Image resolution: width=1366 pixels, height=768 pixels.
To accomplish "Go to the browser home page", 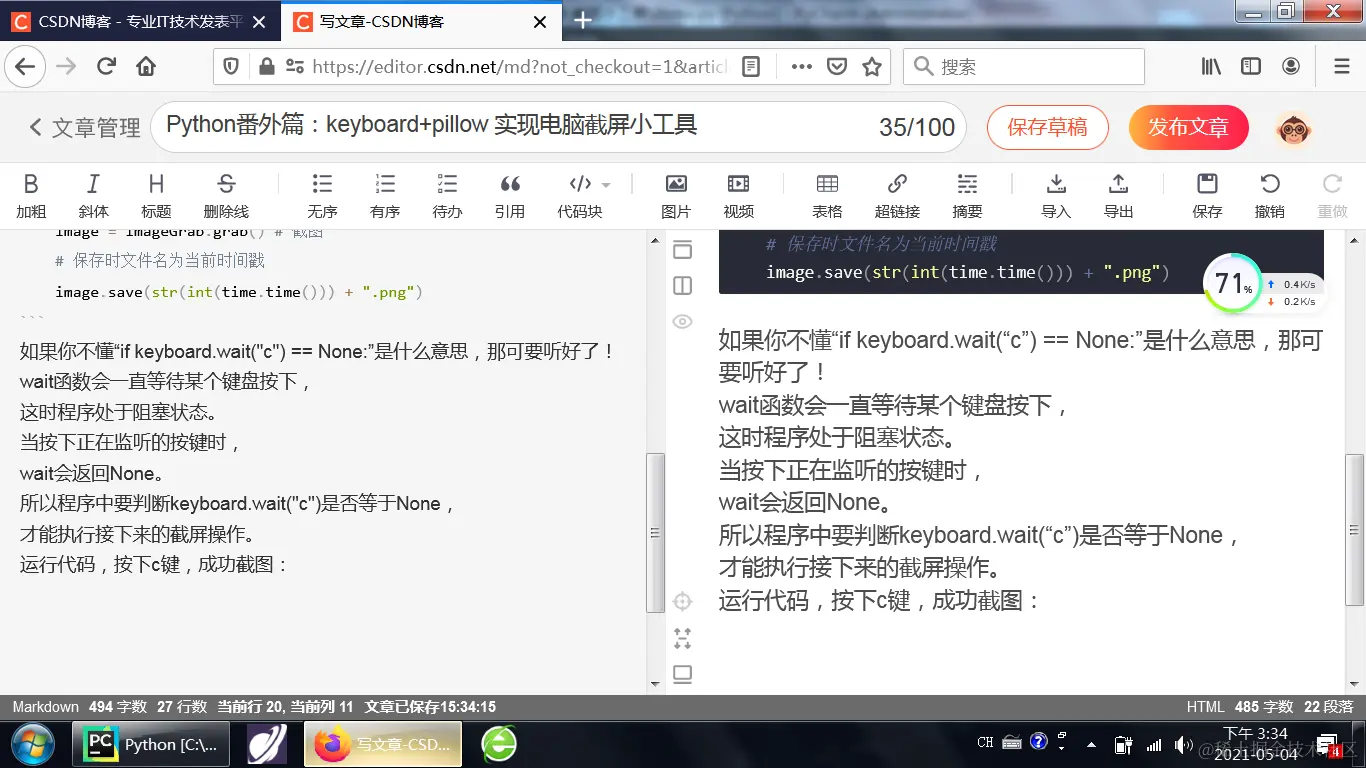I will point(146,67).
